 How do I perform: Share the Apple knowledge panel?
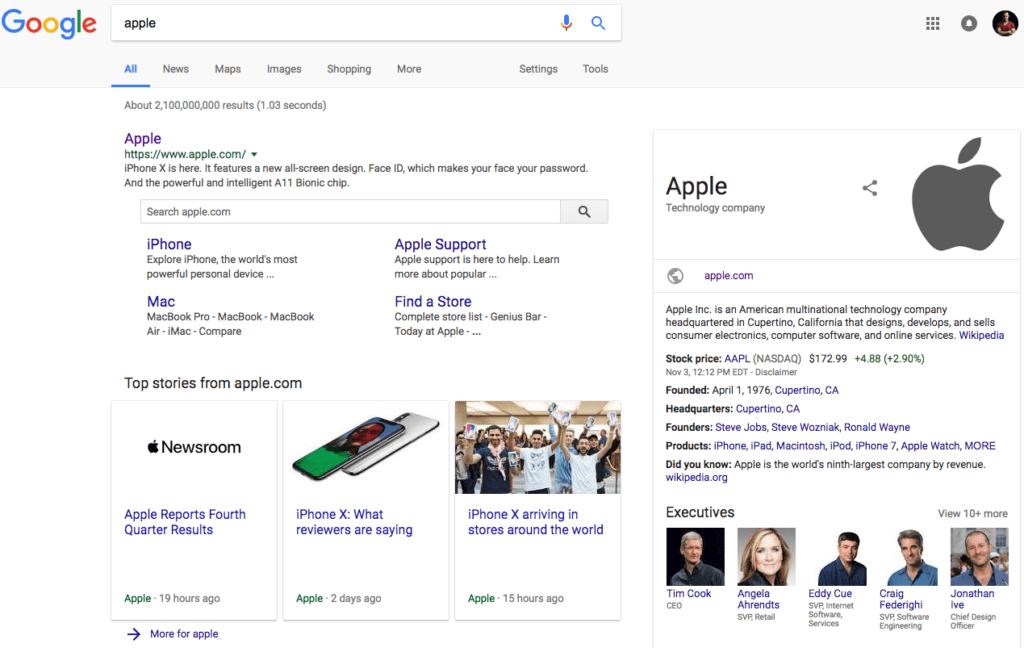pos(869,189)
